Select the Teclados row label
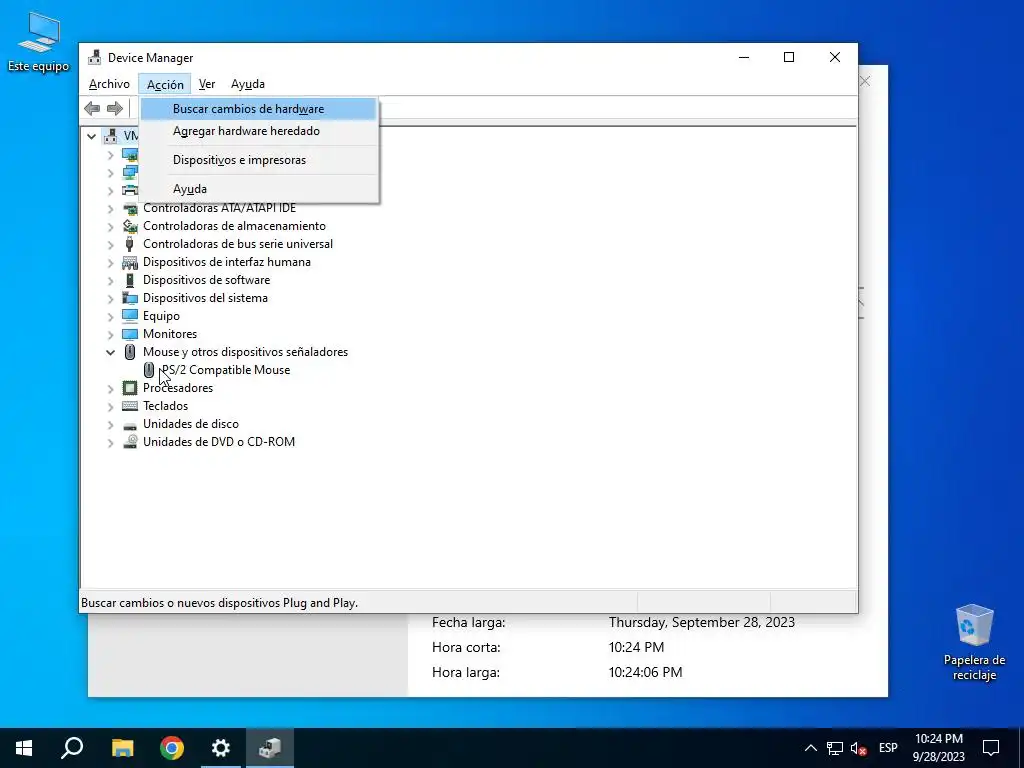 click(165, 406)
